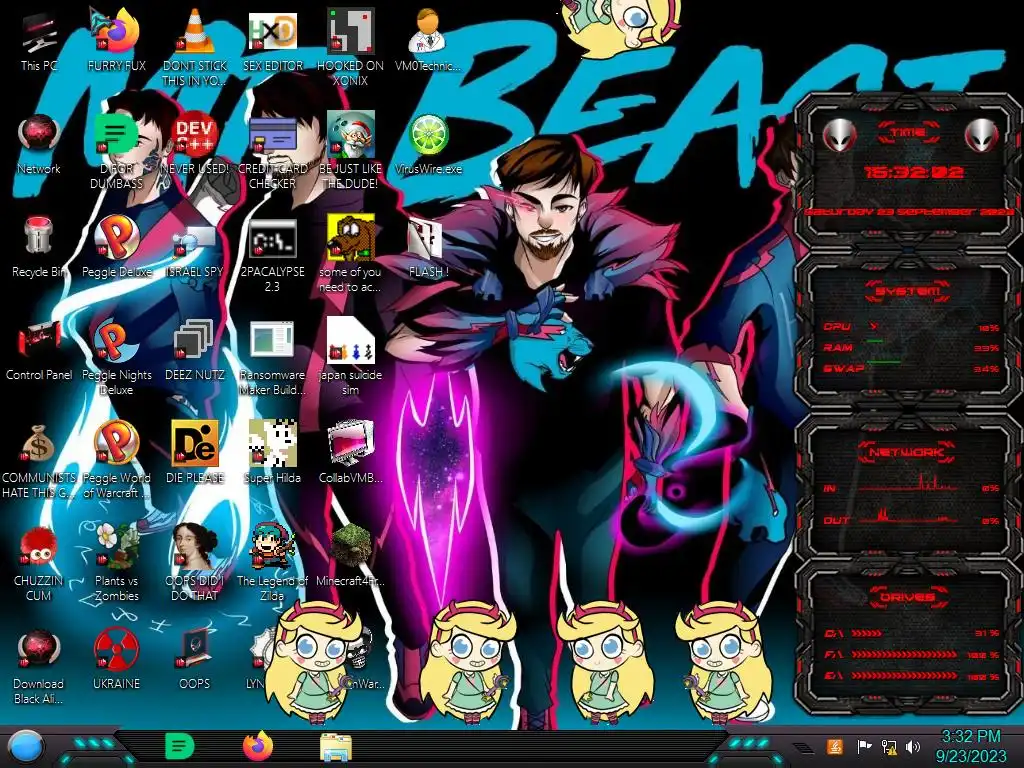Launch Firefox from the taskbar

click(x=258, y=746)
